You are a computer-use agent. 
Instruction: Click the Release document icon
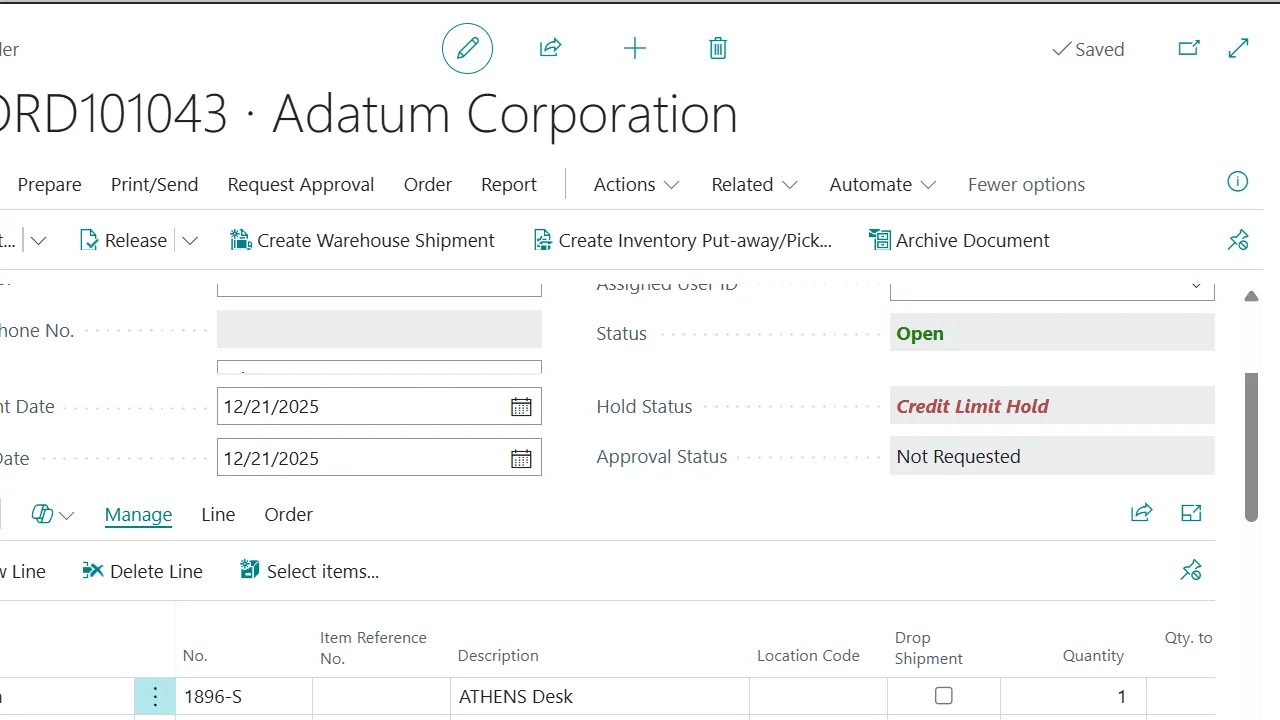[x=89, y=240]
